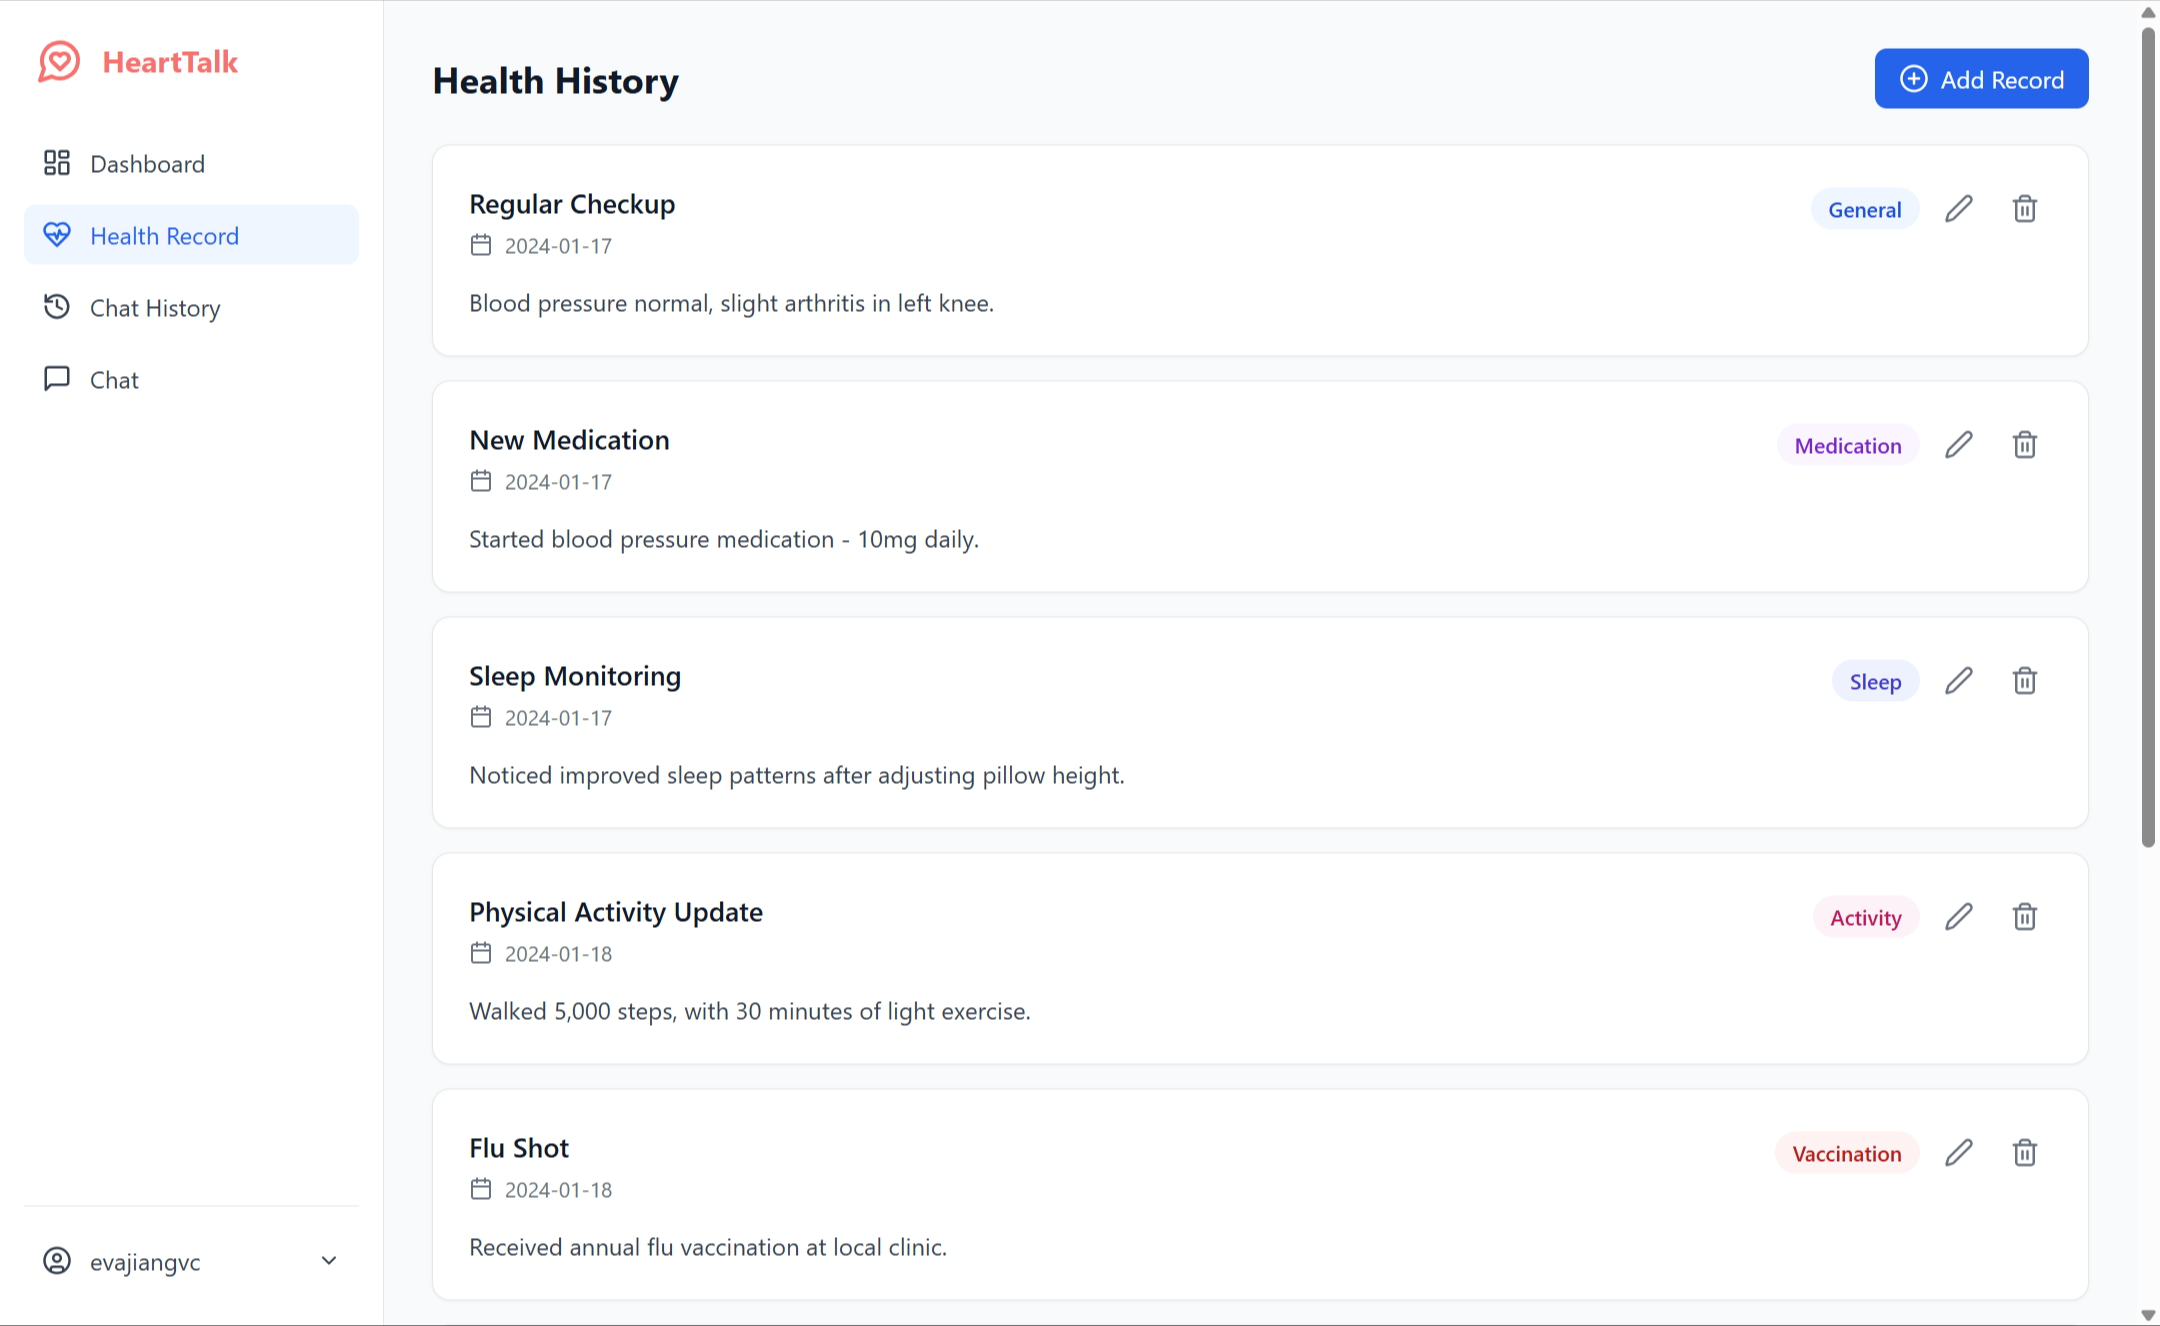Screen dimensions: 2160x1326
Task: Delete the New Medication record
Action: click(x=2024, y=445)
